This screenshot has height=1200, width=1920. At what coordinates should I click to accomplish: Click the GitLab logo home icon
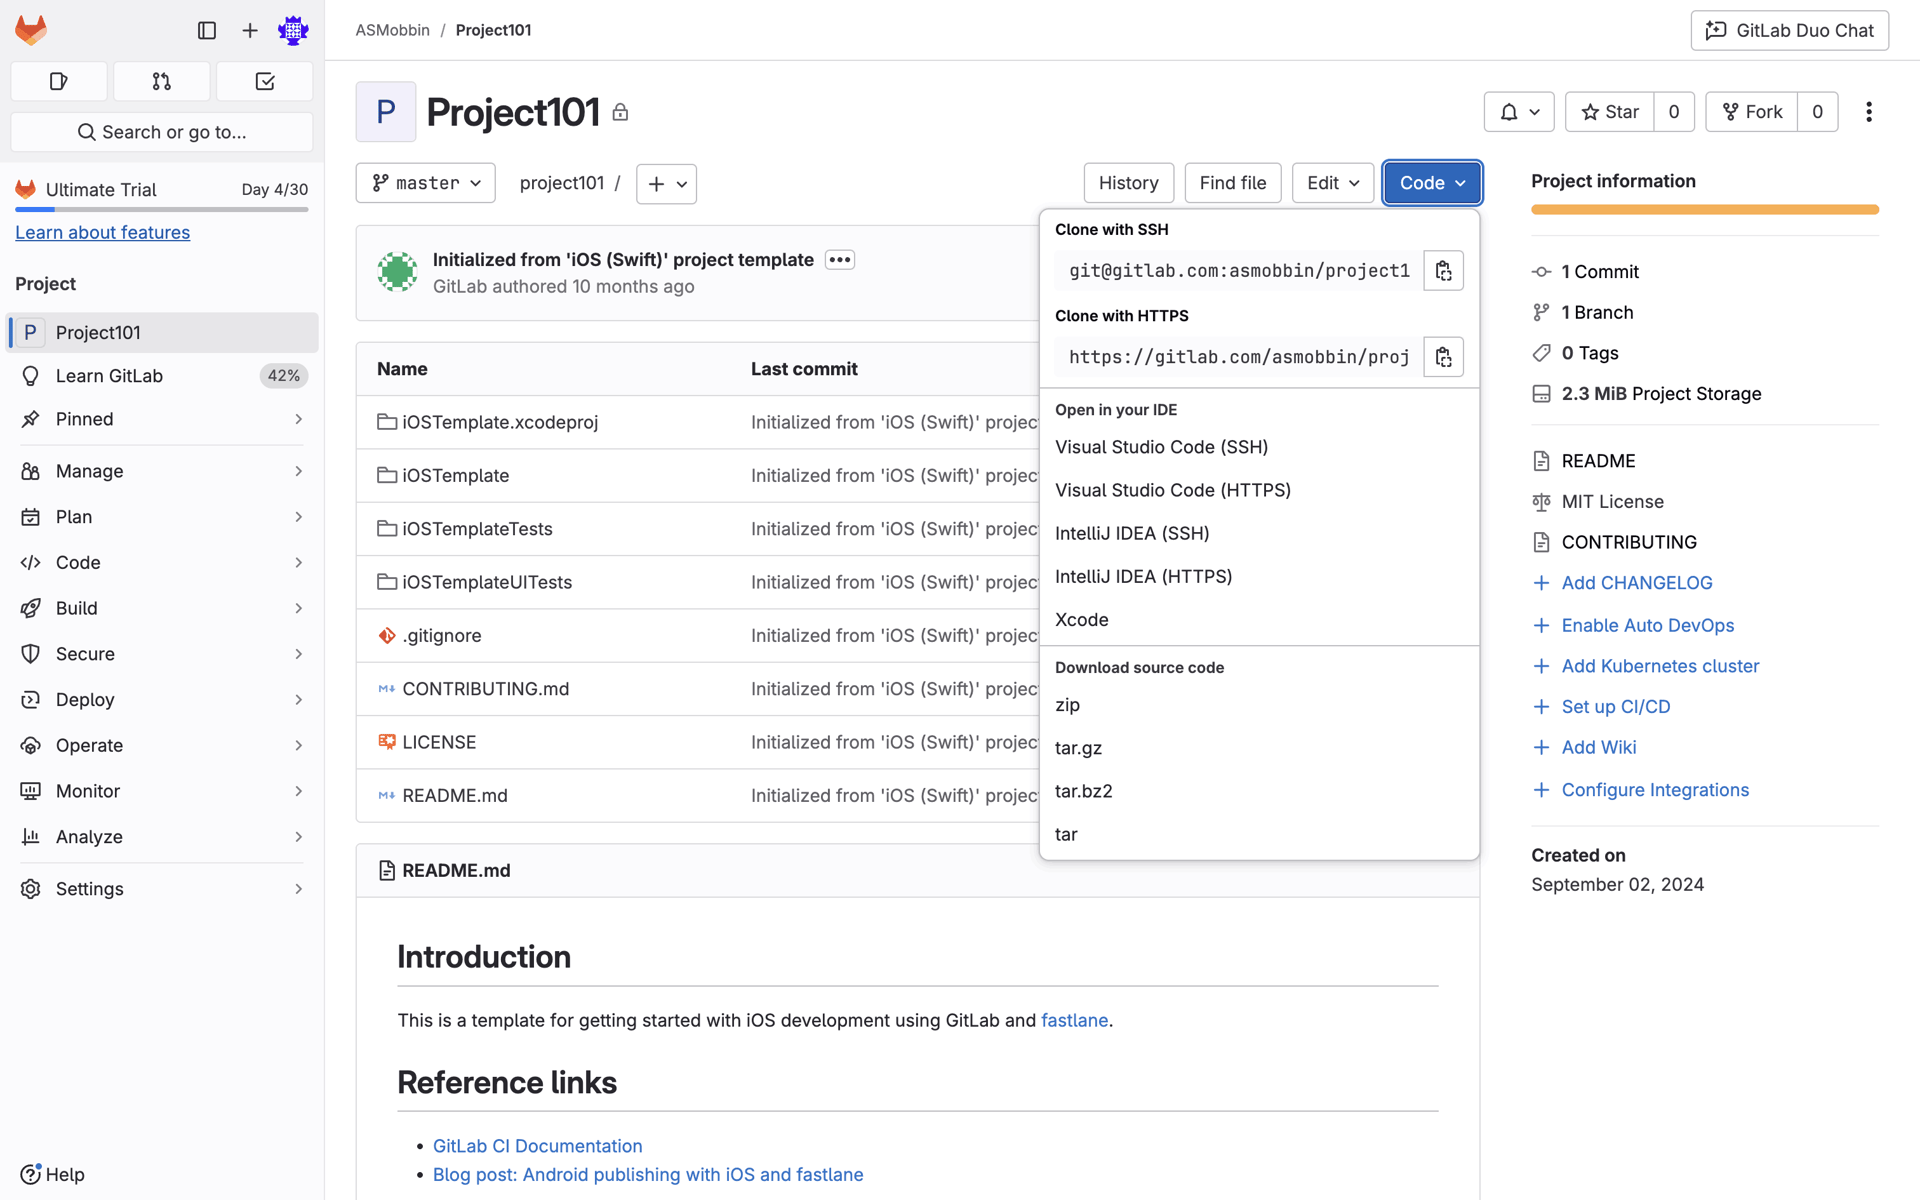click(x=31, y=30)
